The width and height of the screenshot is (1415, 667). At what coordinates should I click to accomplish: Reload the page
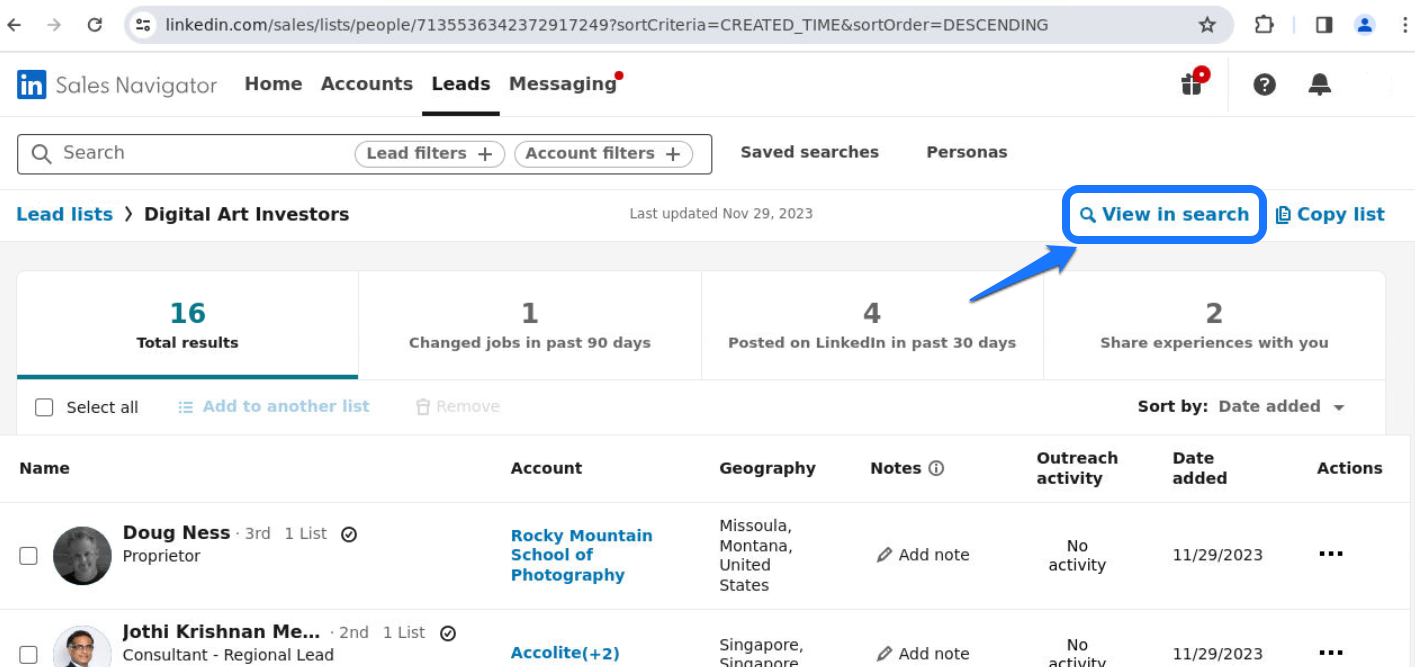[95, 25]
